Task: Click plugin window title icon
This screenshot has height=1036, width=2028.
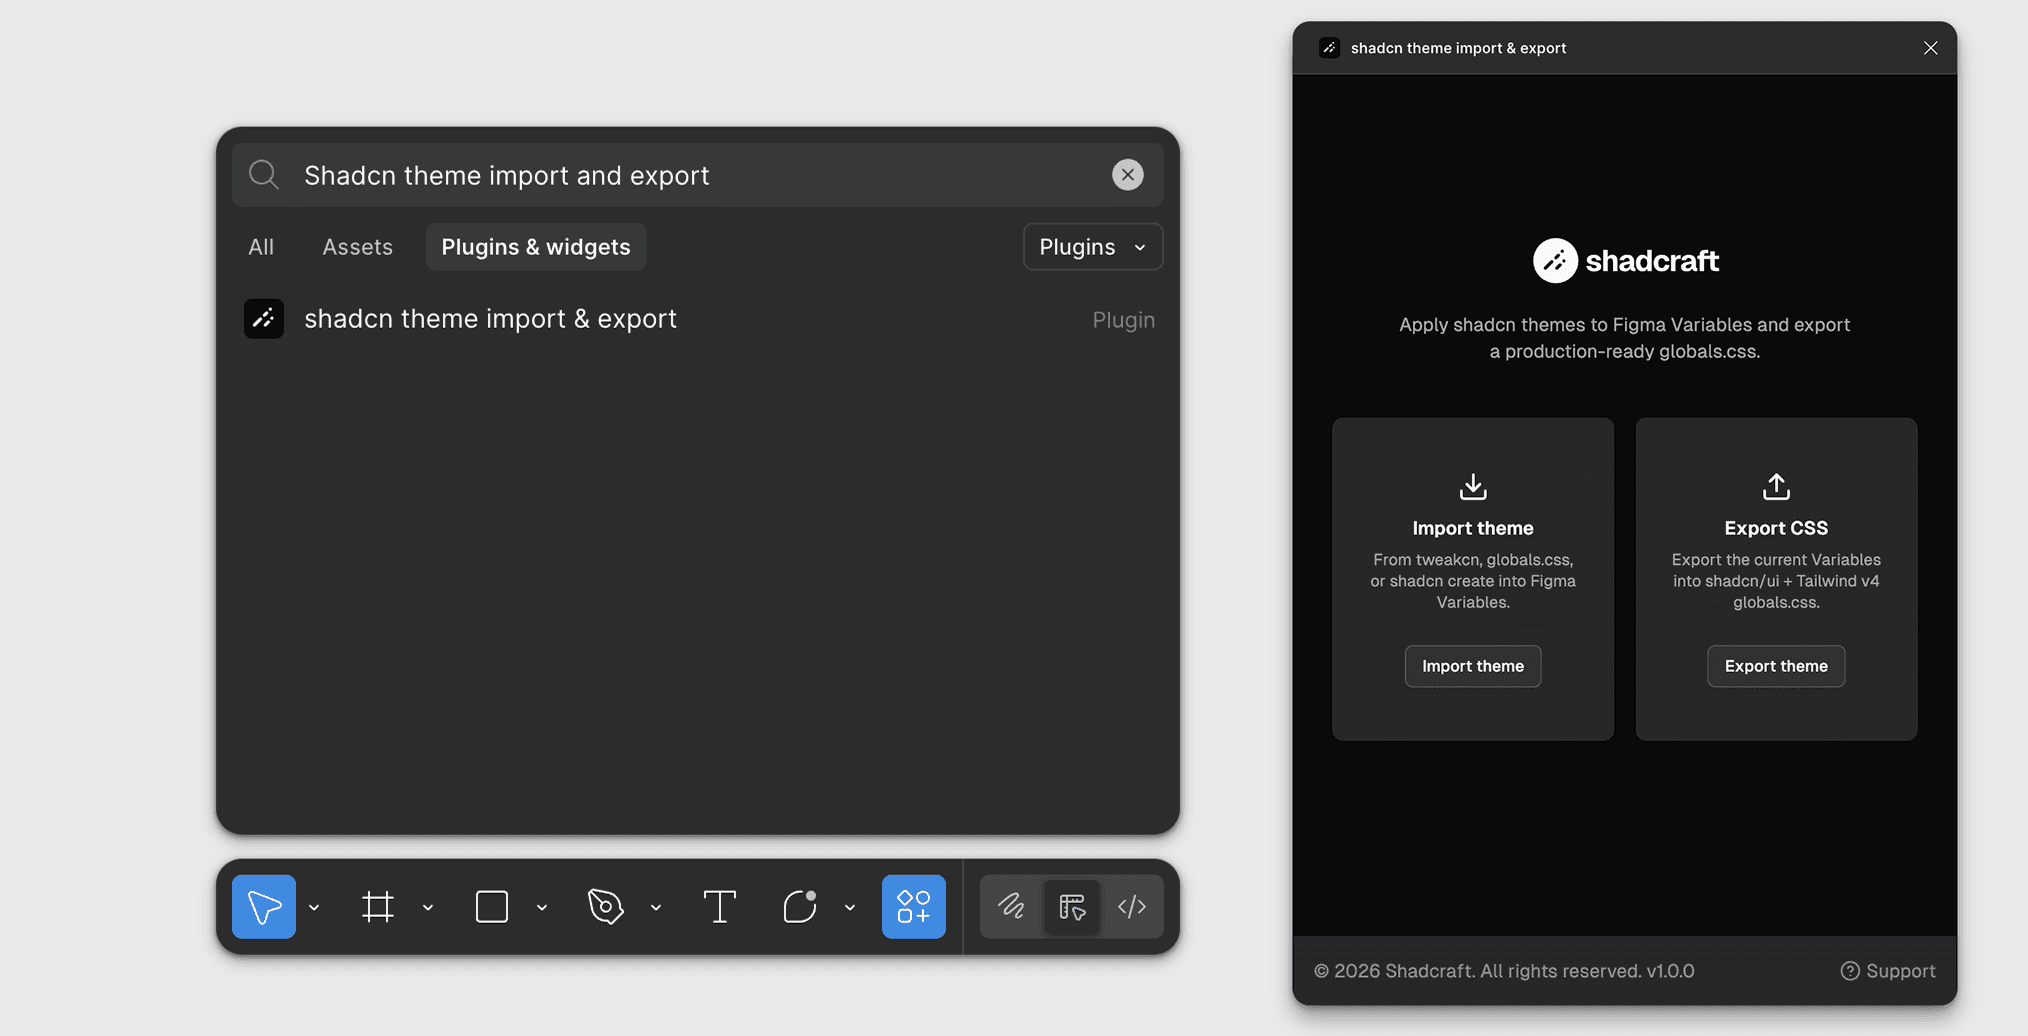Action: 1329,48
